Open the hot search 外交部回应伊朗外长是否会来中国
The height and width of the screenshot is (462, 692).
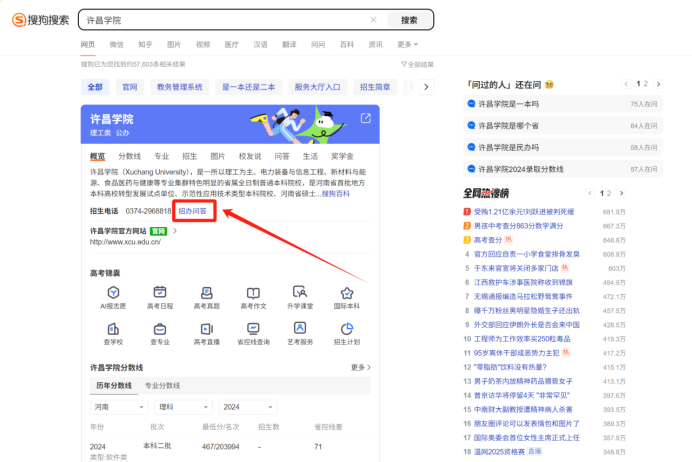pos(527,325)
